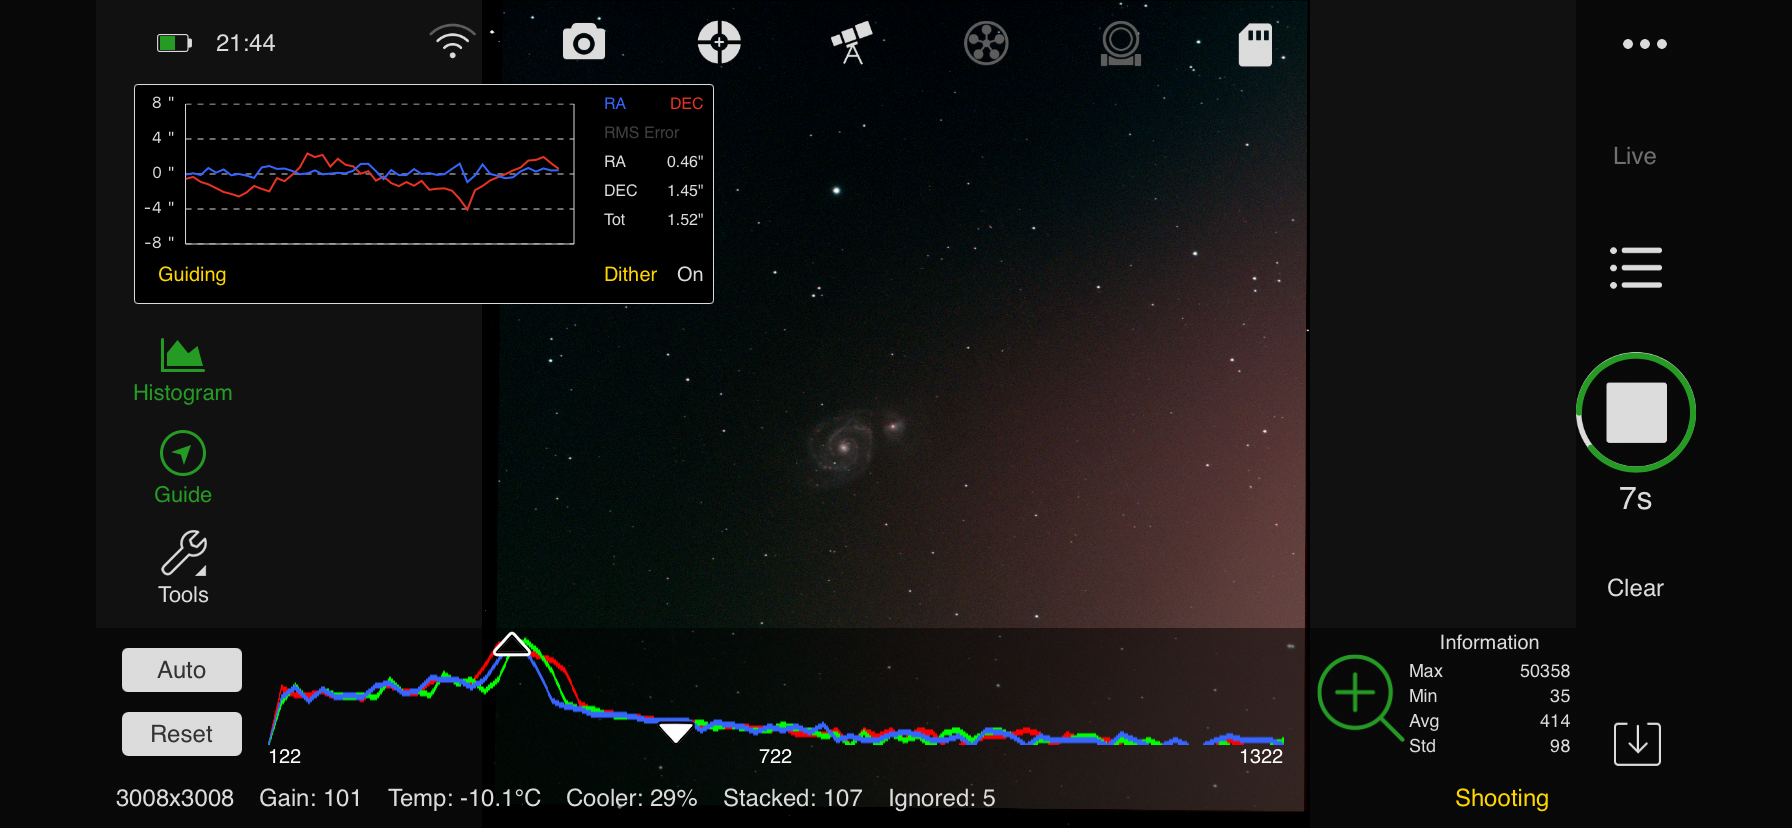This screenshot has width=1792, height=828.
Task: Tap the Tot 1.52" RMS error value
Action: [685, 220]
